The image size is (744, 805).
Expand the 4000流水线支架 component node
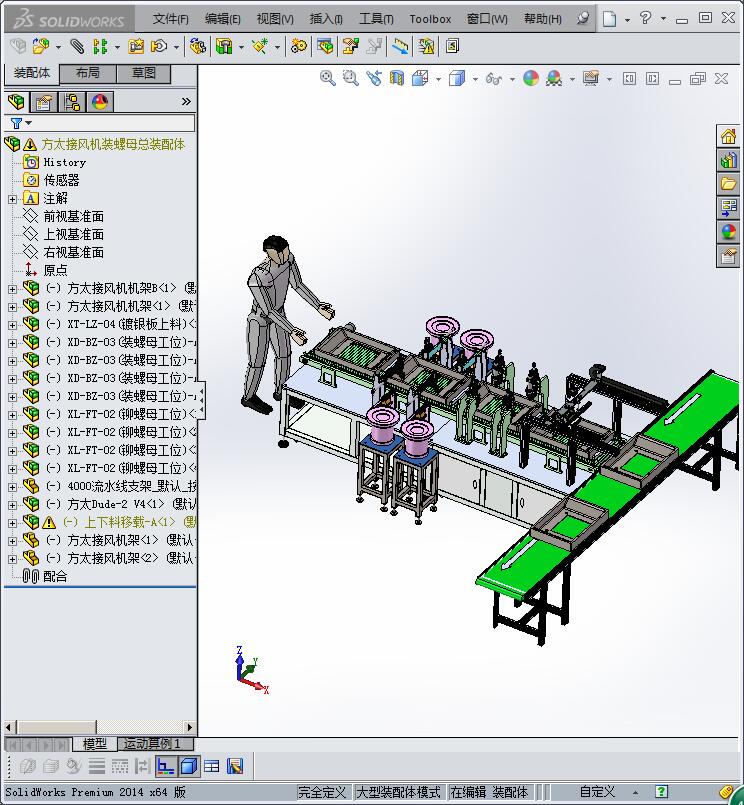(12, 487)
